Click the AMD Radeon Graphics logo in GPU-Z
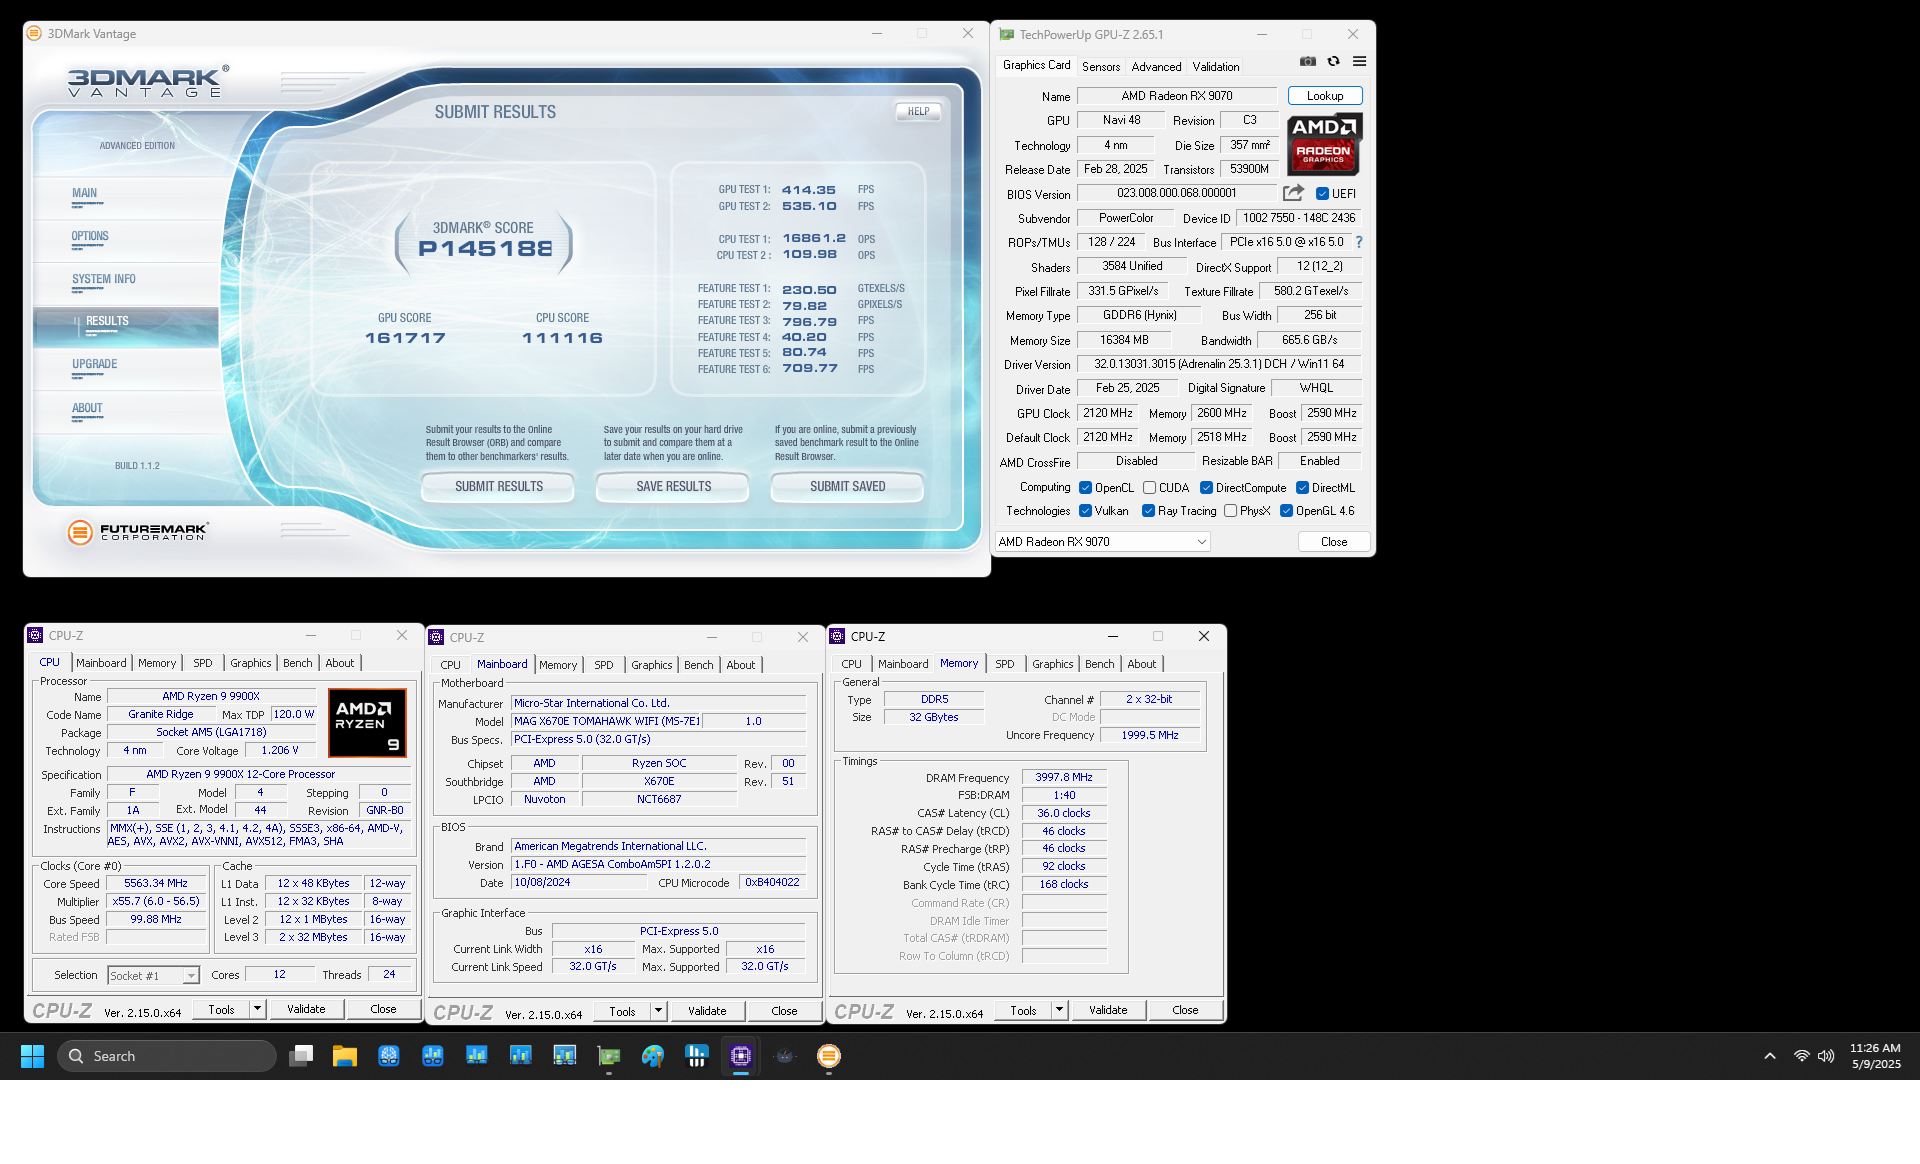This screenshot has height=1164, width=1920. coord(1324,143)
